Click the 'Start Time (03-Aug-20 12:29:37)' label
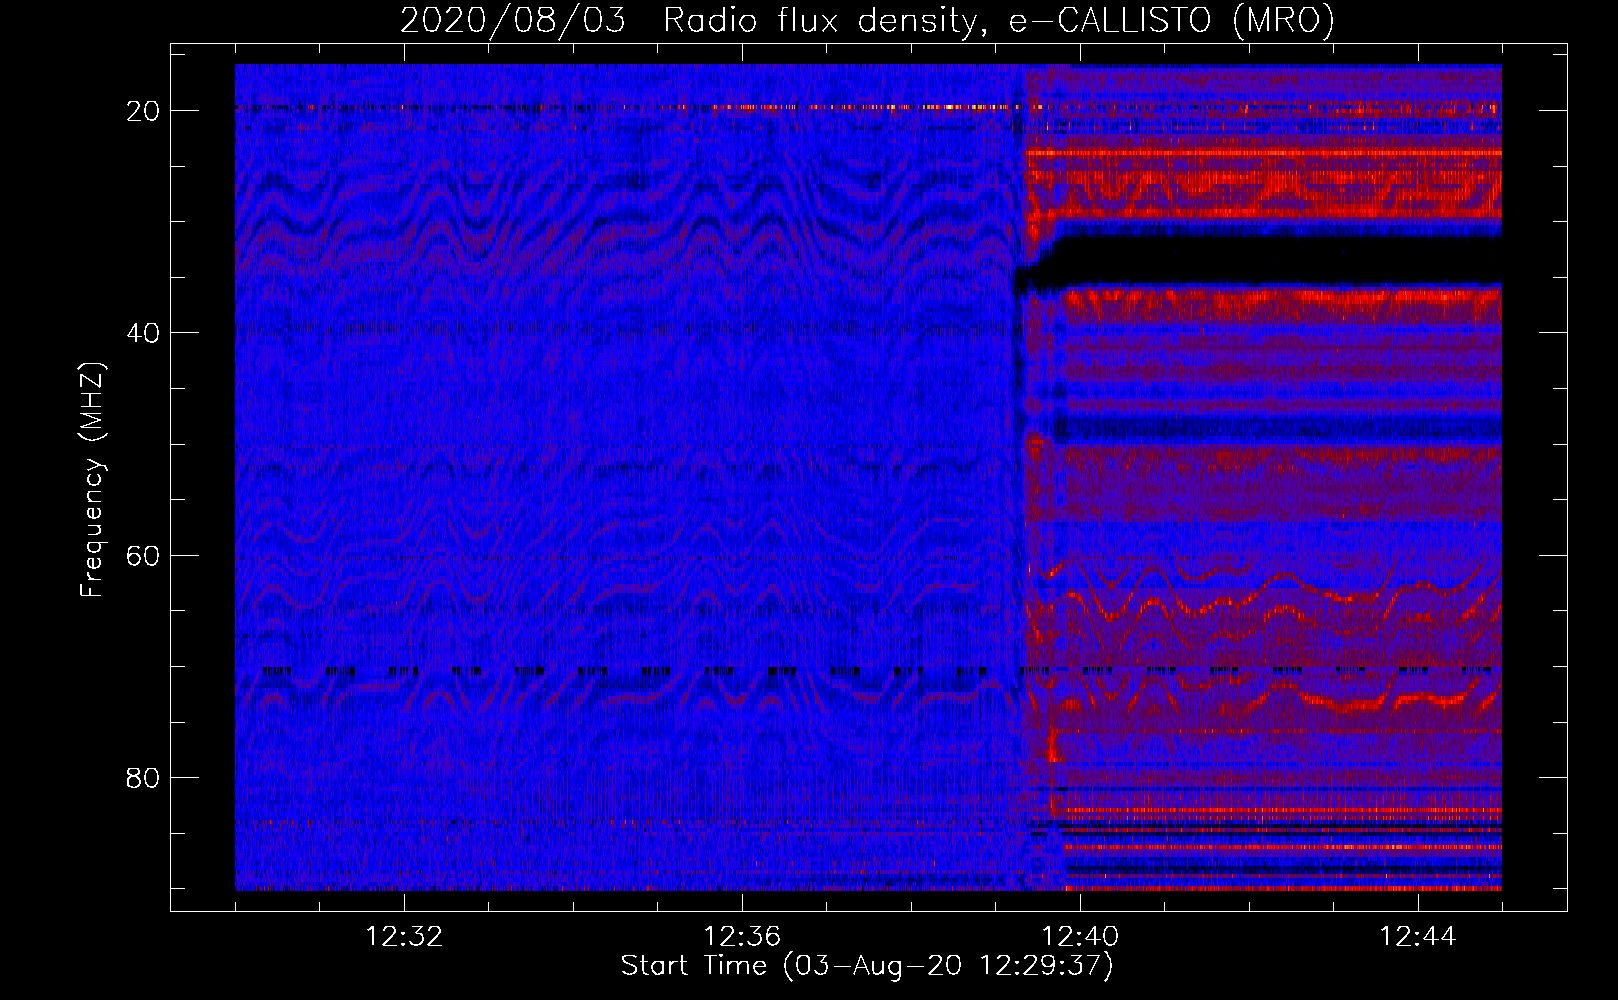The height and width of the screenshot is (1000, 1618). point(867,966)
